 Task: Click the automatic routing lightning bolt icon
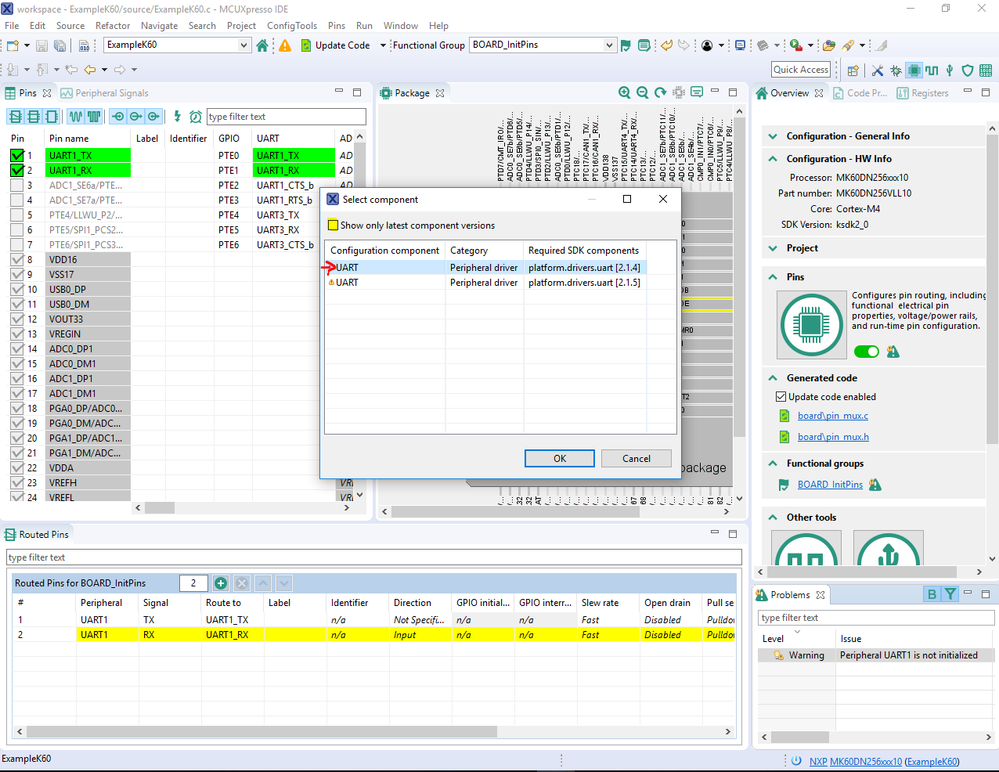coord(177,116)
